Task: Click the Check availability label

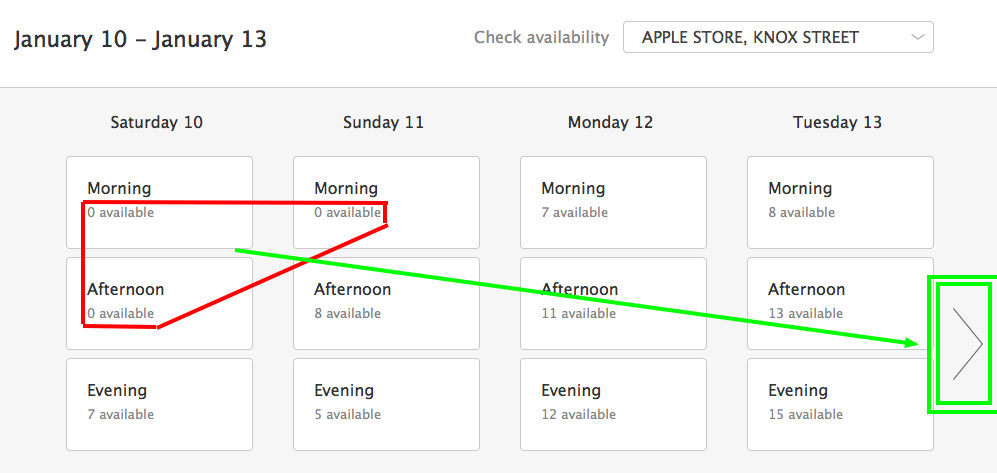Action: [x=541, y=37]
